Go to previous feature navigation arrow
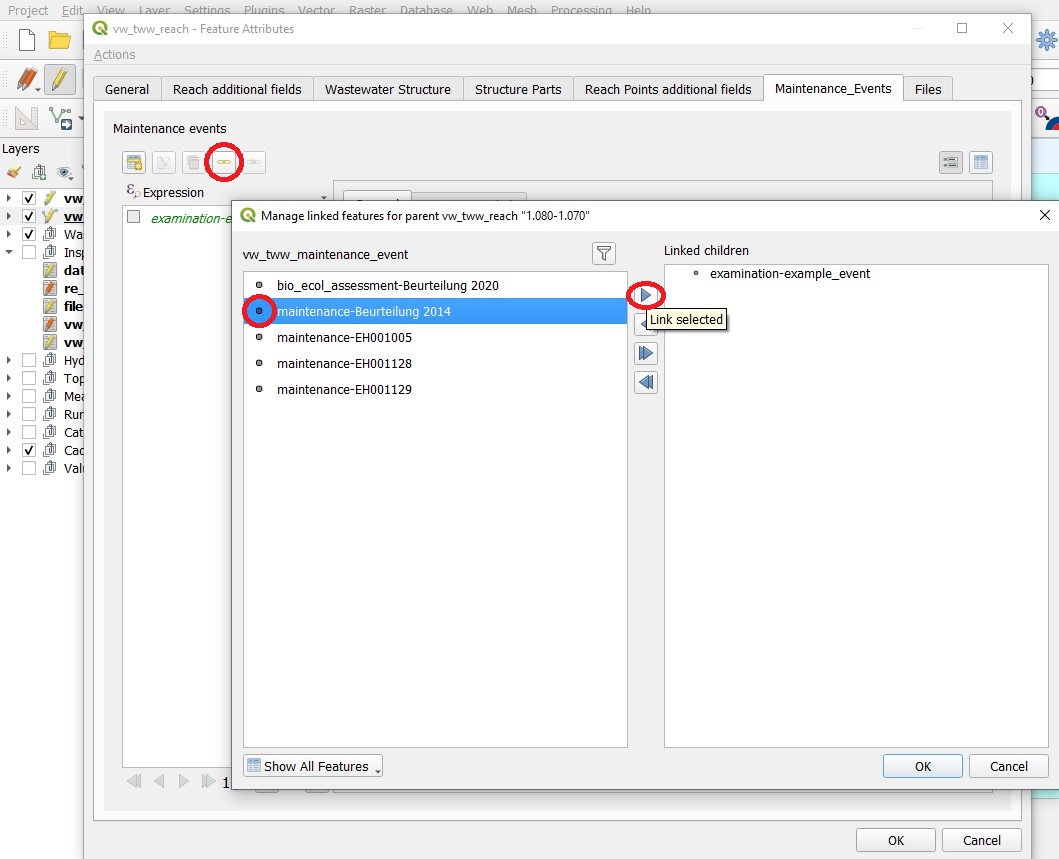This screenshot has width=1059, height=859. pyautogui.click(x=159, y=781)
